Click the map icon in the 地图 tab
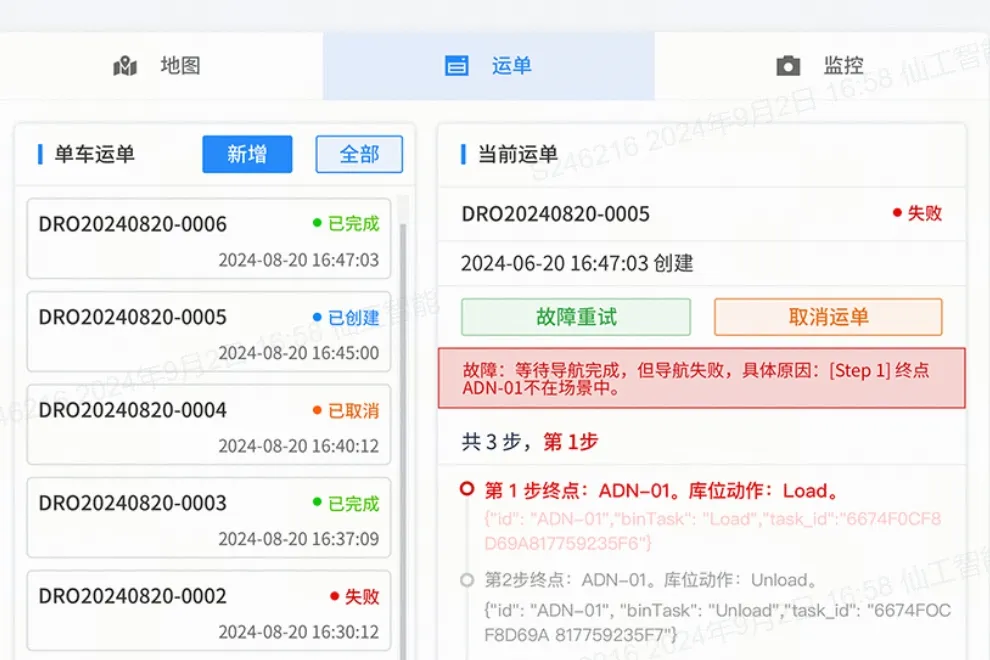990x660 pixels. (125, 67)
